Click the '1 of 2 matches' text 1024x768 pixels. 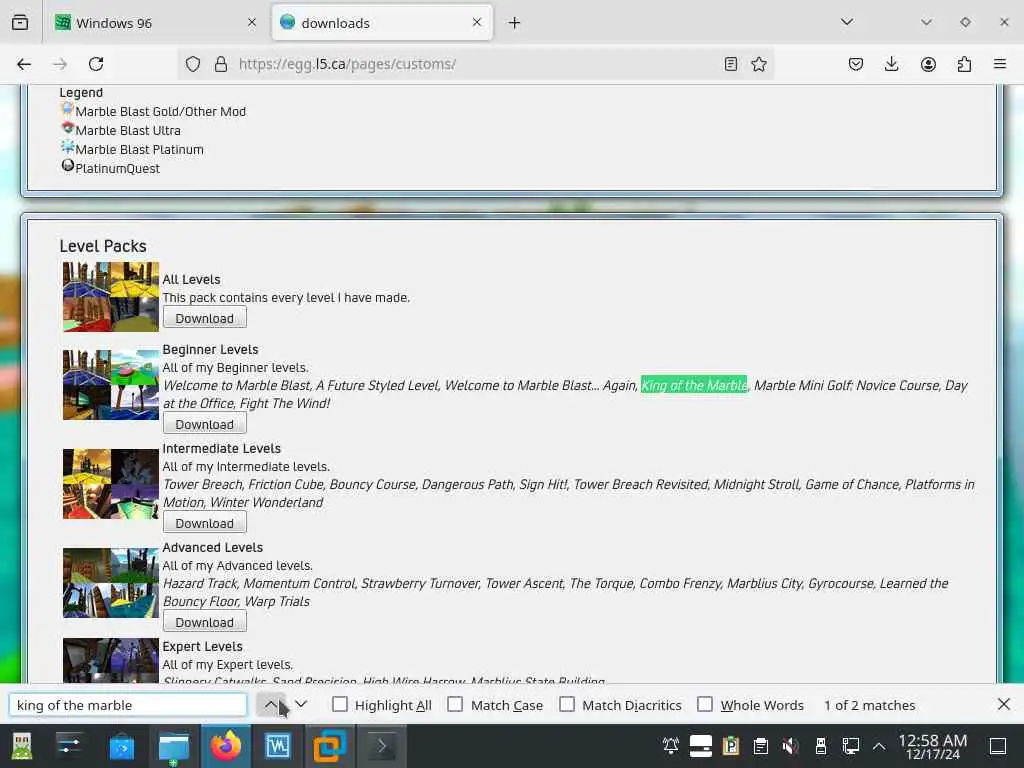(869, 705)
